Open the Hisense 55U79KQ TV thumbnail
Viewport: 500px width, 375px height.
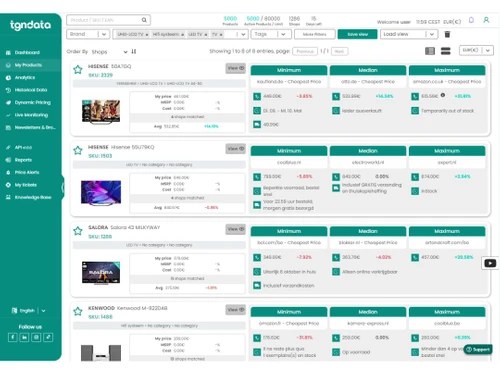(x=101, y=193)
